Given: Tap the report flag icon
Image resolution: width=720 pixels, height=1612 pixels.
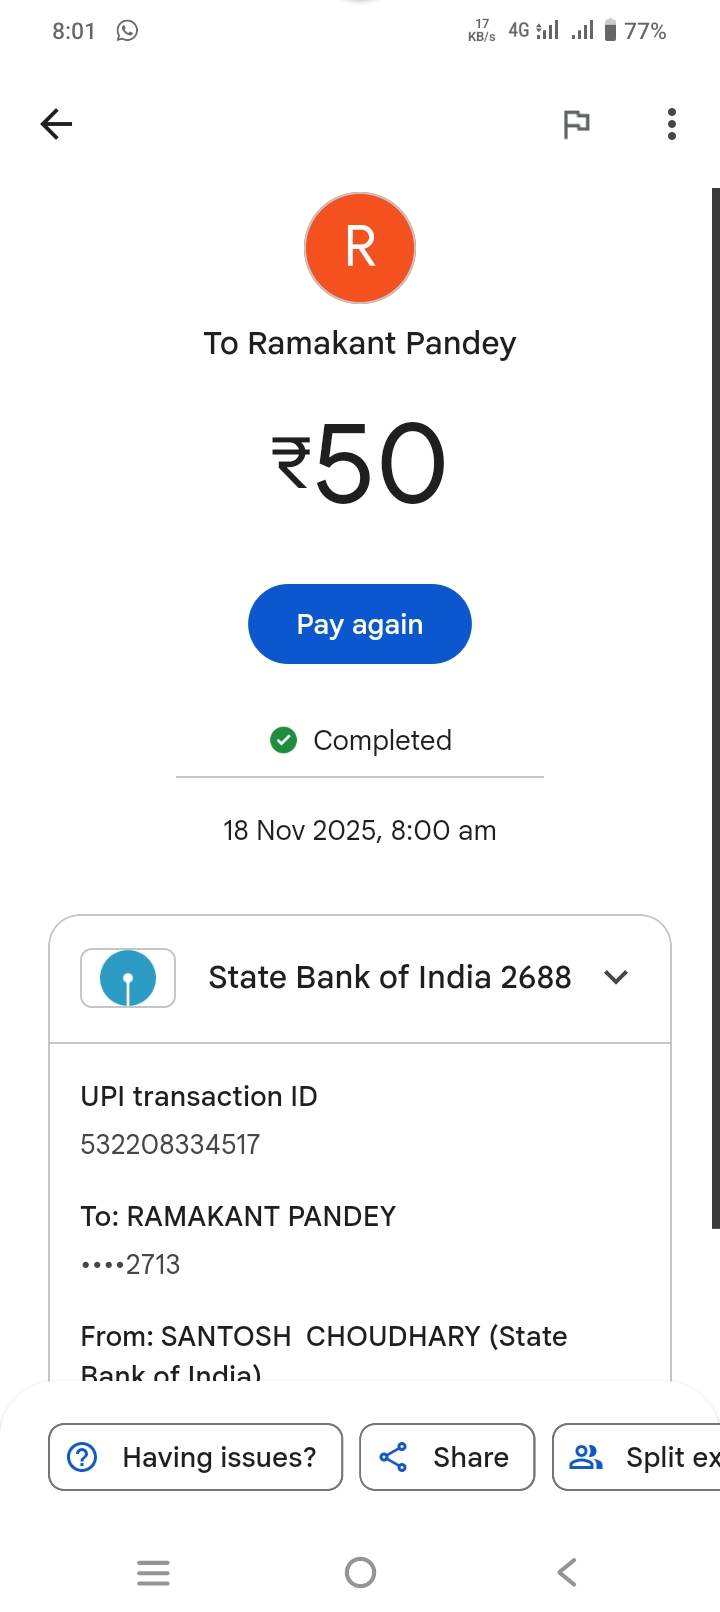Looking at the screenshot, I should click(576, 124).
